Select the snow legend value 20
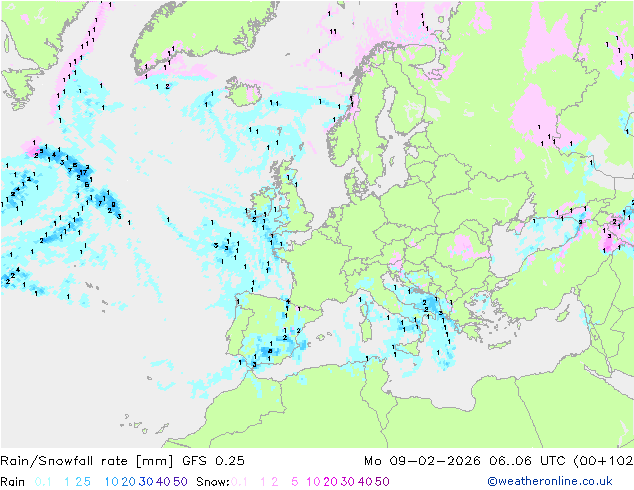This screenshot has height=490, width=634. click(330, 482)
